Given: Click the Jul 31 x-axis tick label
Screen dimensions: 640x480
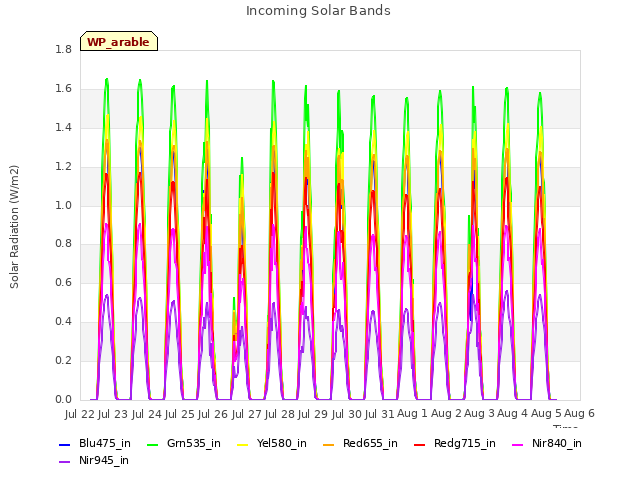Looking at the screenshot, I should coord(379,414).
